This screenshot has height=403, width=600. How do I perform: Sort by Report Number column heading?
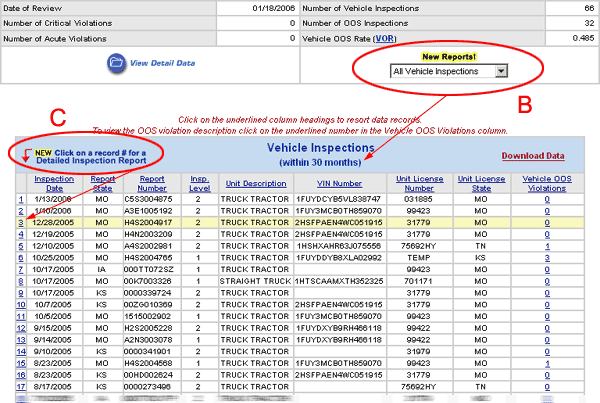(152, 183)
